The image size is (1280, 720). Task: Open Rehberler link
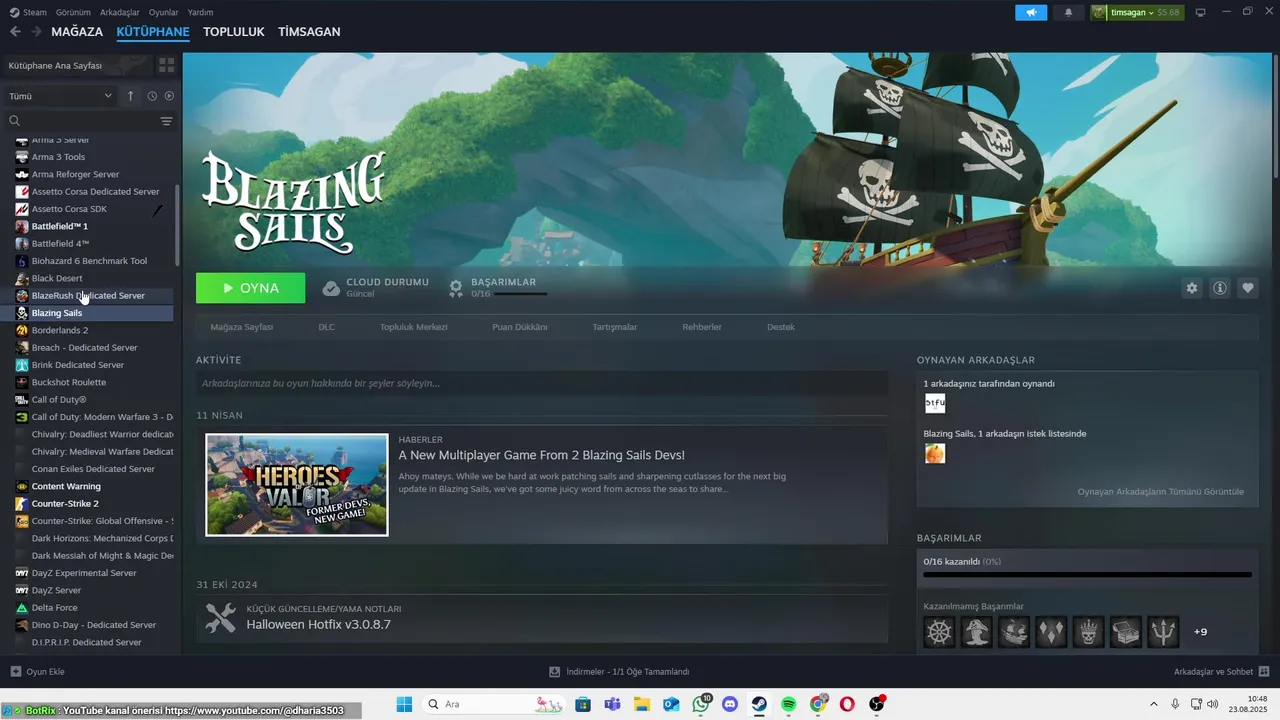[x=702, y=327]
